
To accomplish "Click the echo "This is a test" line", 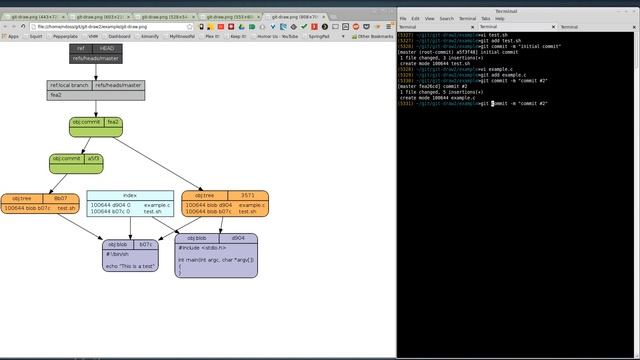I will [x=131, y=266].
